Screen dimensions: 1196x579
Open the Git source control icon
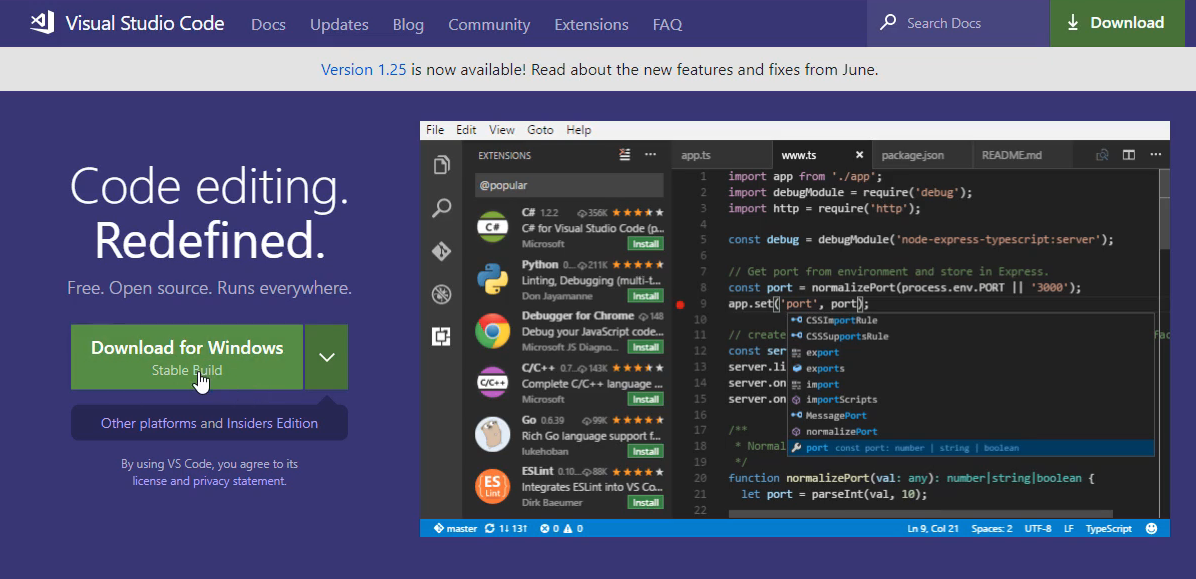coord(442,251)
